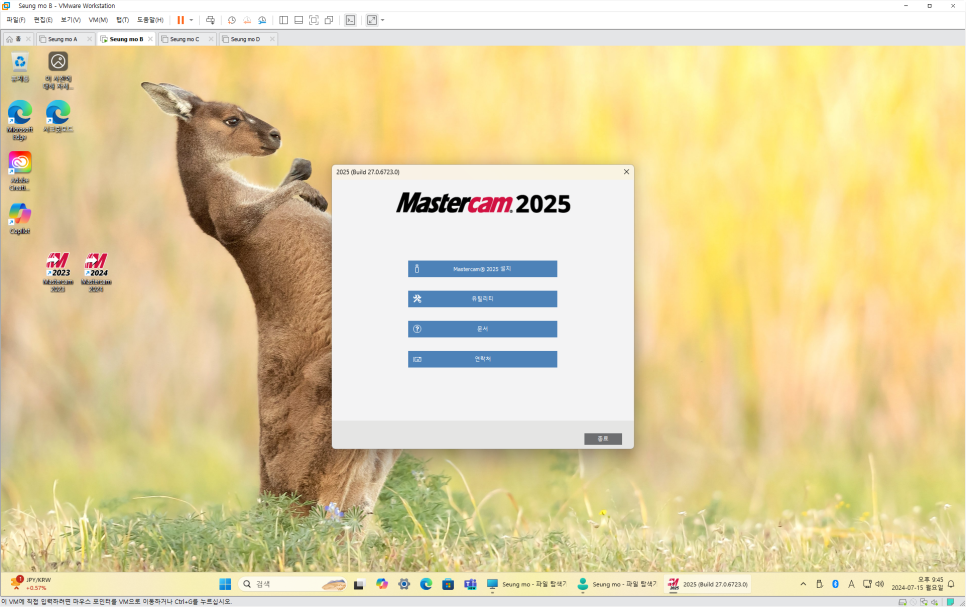This screenshot has height=607, width=966.
Task: Click the Mastercam 2025 install button
Action: pos(482,269)
